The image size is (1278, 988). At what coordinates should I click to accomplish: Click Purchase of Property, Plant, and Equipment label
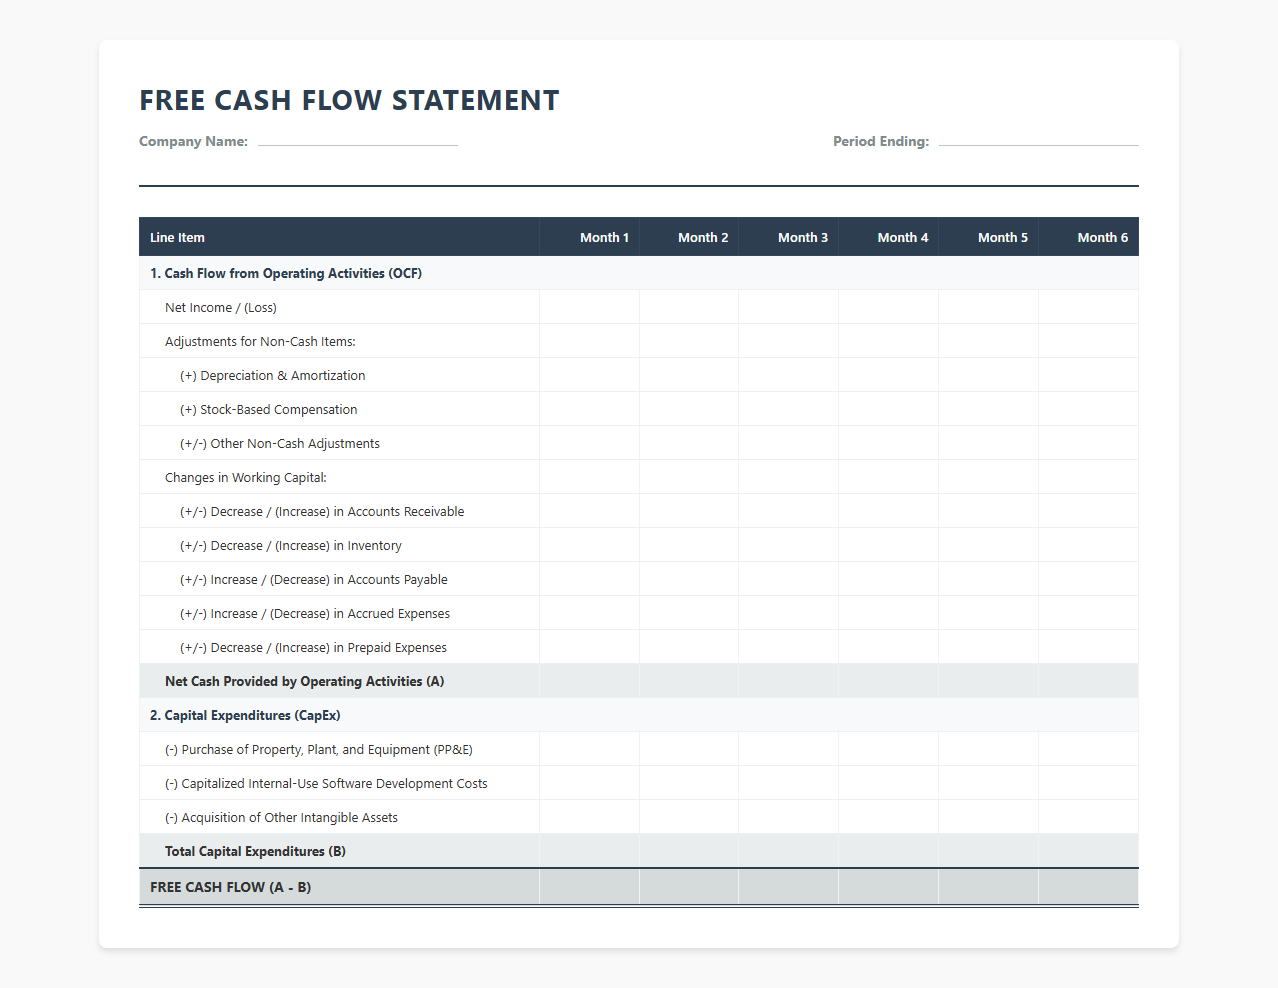click(x=319, y=749)
